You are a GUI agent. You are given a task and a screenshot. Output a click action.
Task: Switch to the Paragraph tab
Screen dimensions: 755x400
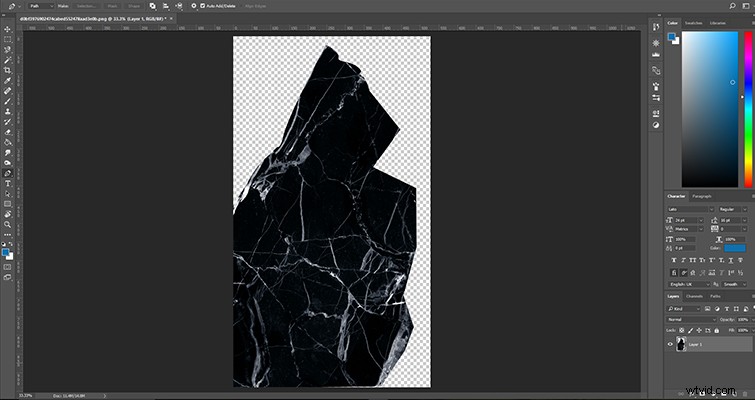point(702,196)
